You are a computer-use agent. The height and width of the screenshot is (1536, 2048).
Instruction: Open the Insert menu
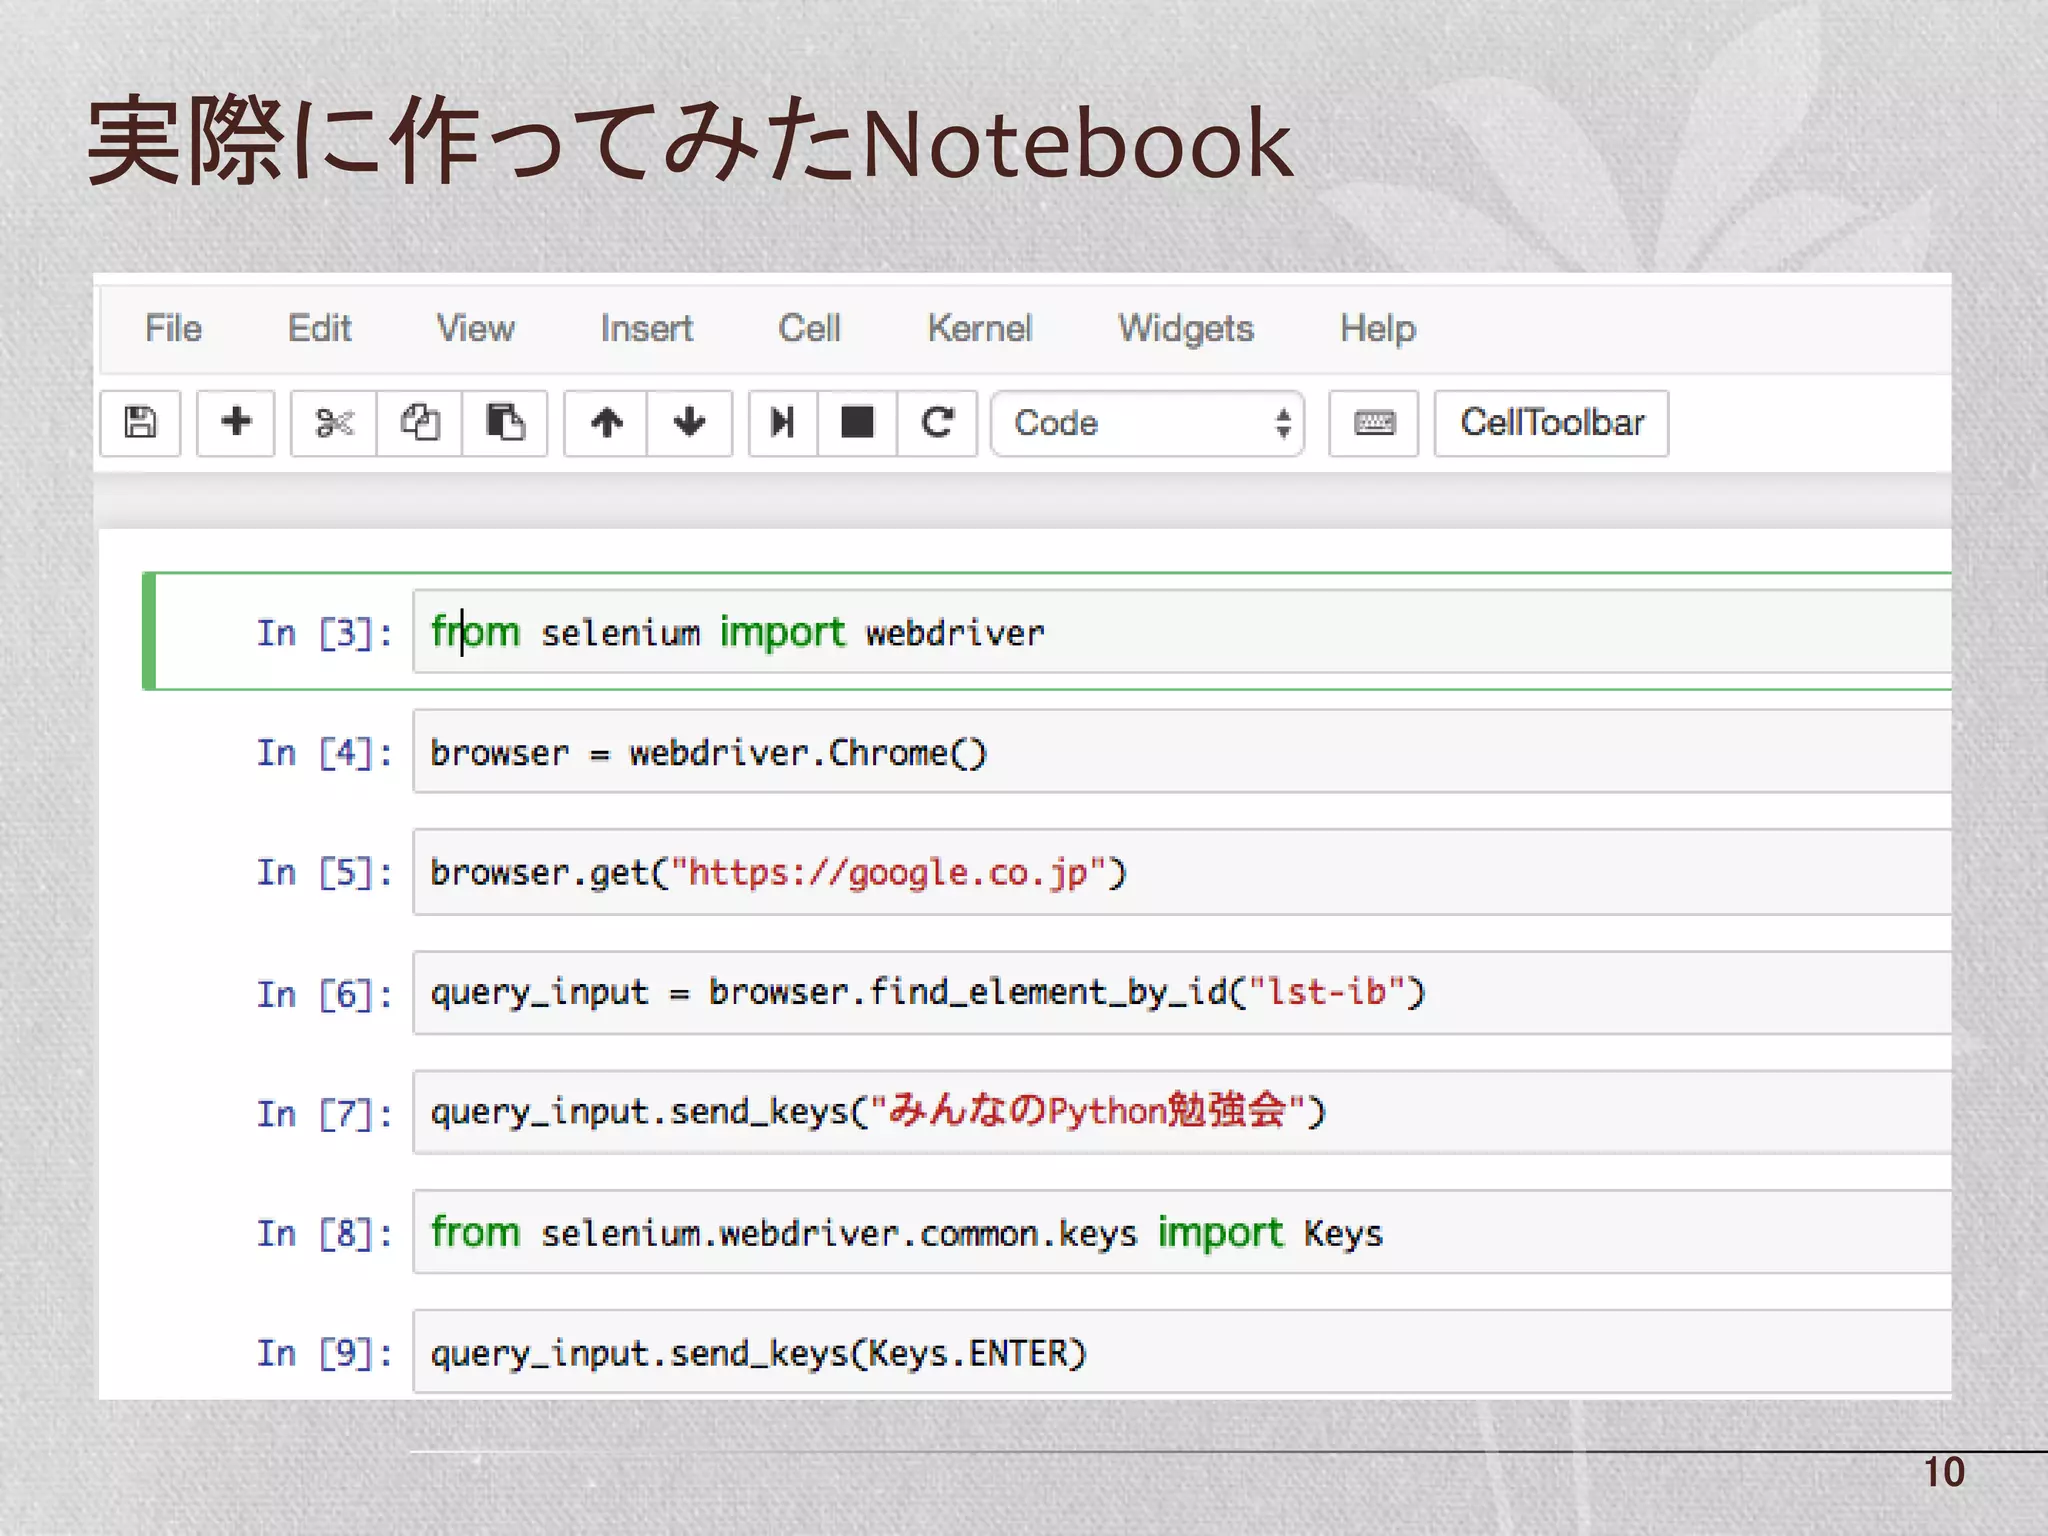coord(646,328)
